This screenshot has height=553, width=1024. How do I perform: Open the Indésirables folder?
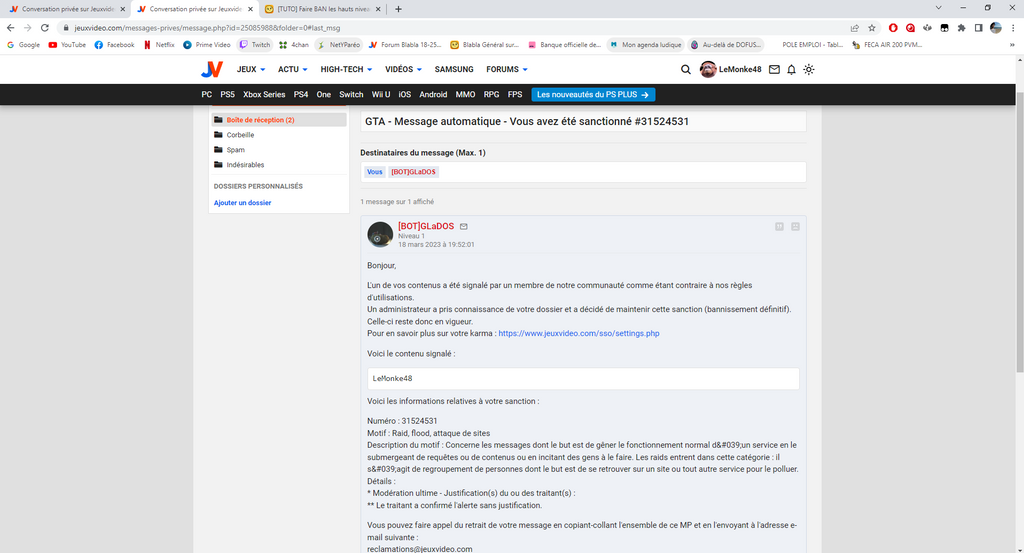click(245, 165)
